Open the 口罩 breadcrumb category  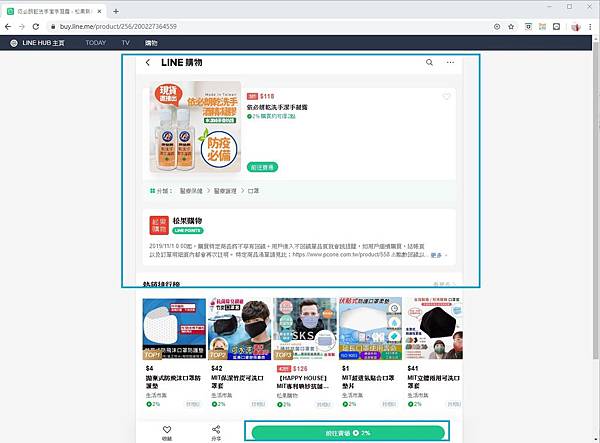(253, 191)
